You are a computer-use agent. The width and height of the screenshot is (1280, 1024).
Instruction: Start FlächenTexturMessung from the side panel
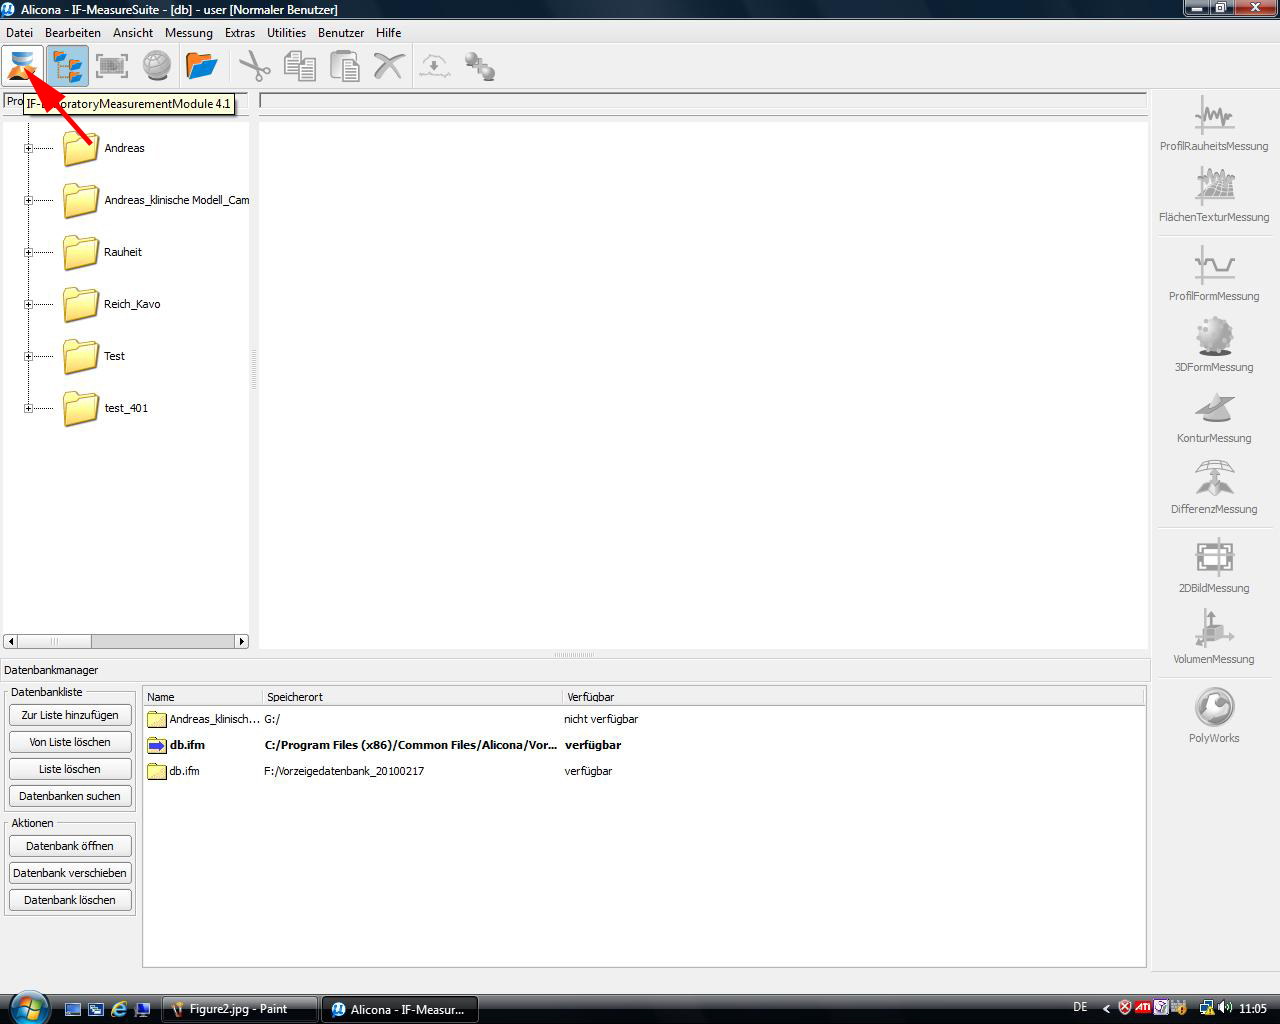(1214, 195)
